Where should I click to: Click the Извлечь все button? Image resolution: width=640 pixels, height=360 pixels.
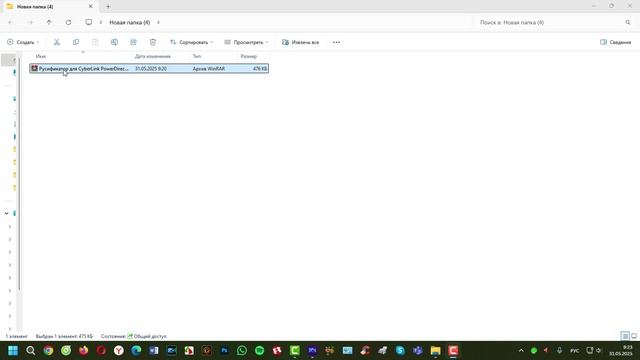pos(300,42)
